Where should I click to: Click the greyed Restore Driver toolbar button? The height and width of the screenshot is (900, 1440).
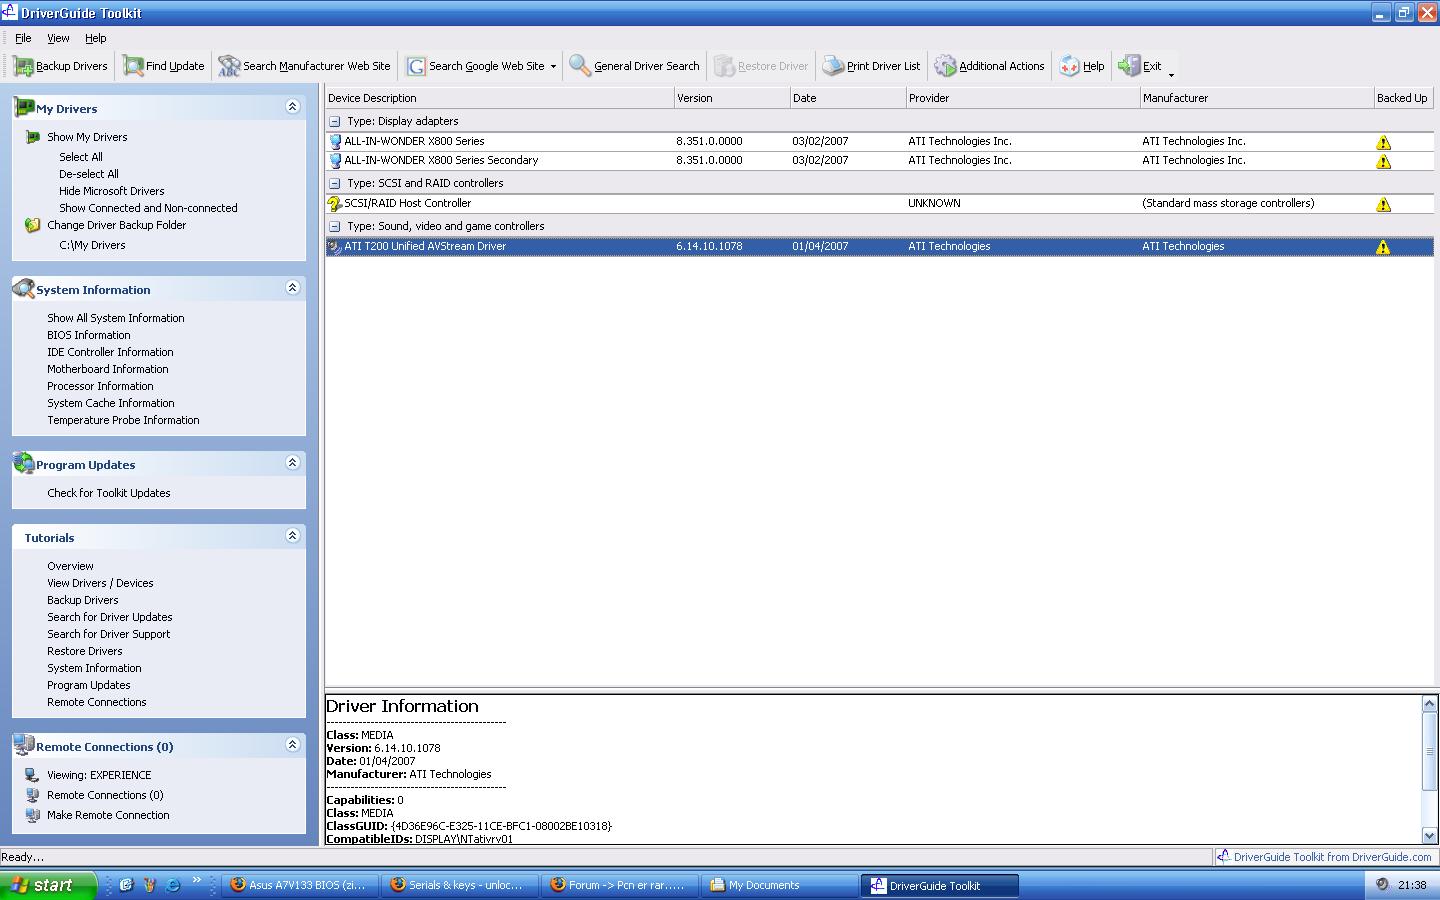point(761,66)
